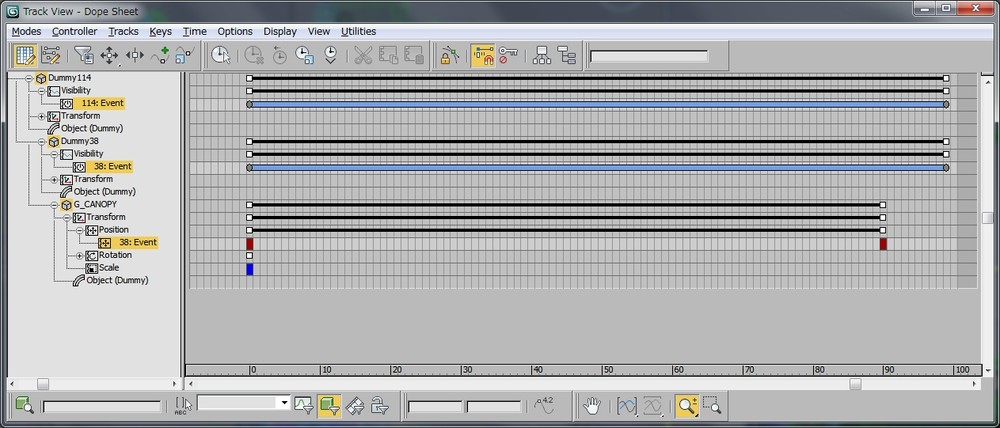Select the 38: Event track under Dummy38 Visibility
The image size is (1000, 428).
pyautogui.click(x=112, y=166)
